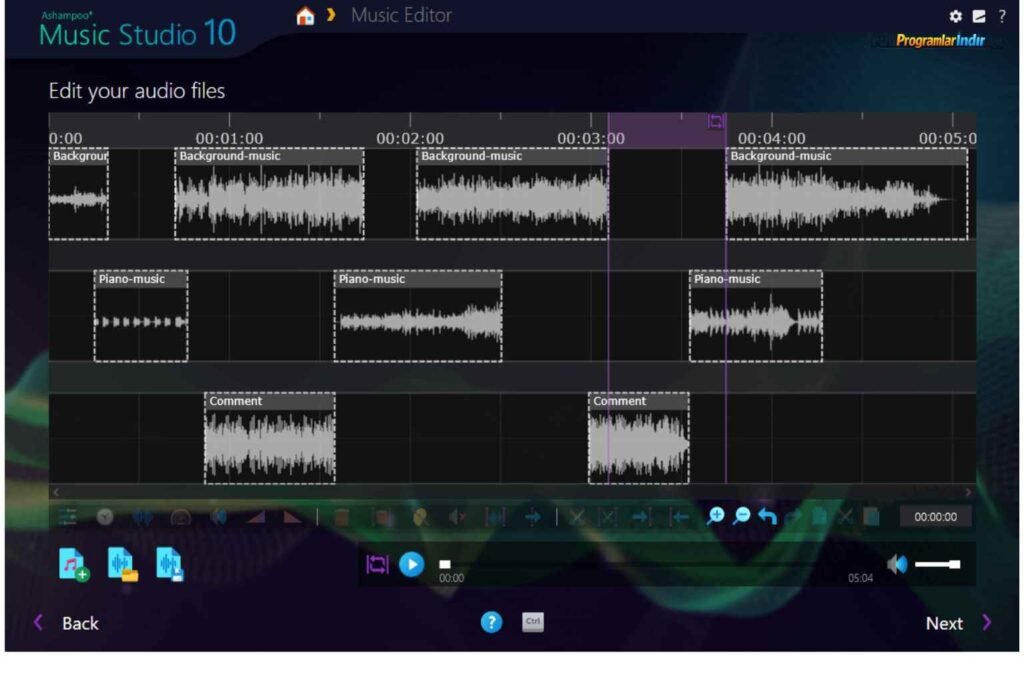Click the zoom out magnifier icon
The image size is (1024, 683).
[x=741, y=516]
